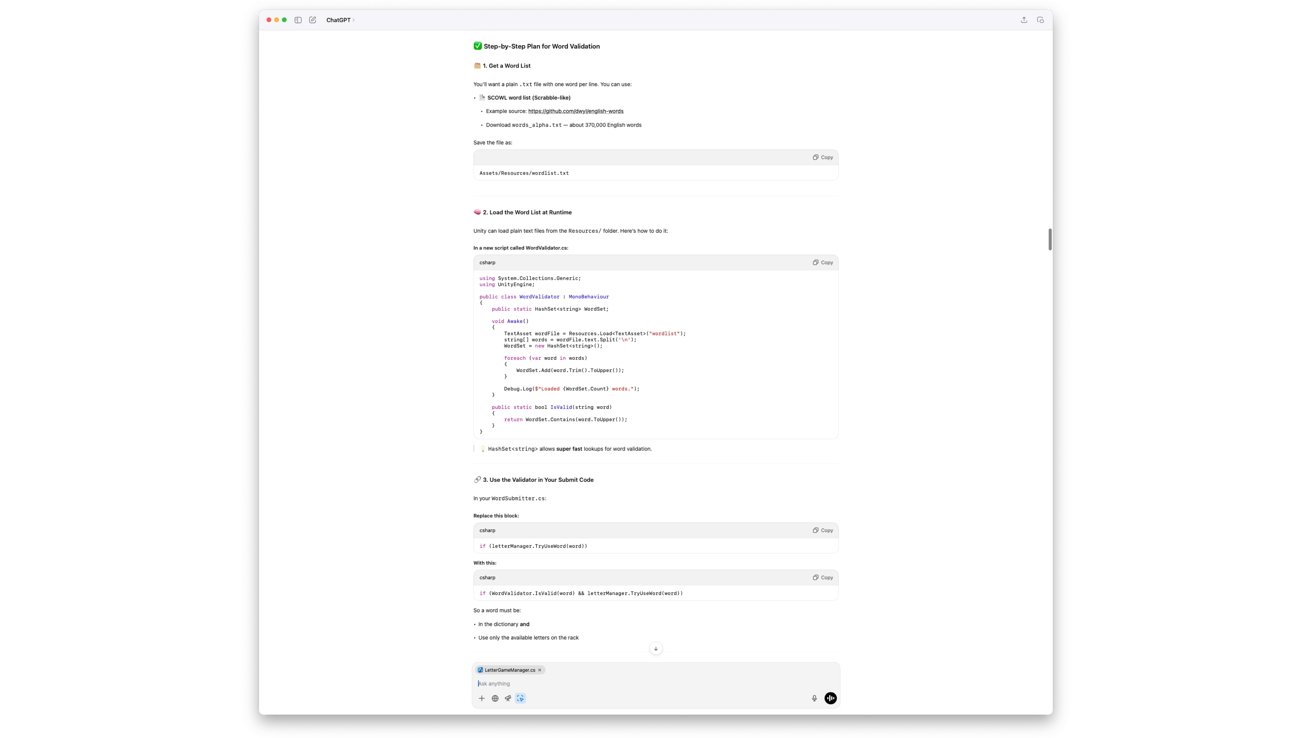The height and width of the screenshot is (738, 1312).
Task: Launch voice mode with waveform button
Action: click(x=830, y=698)
